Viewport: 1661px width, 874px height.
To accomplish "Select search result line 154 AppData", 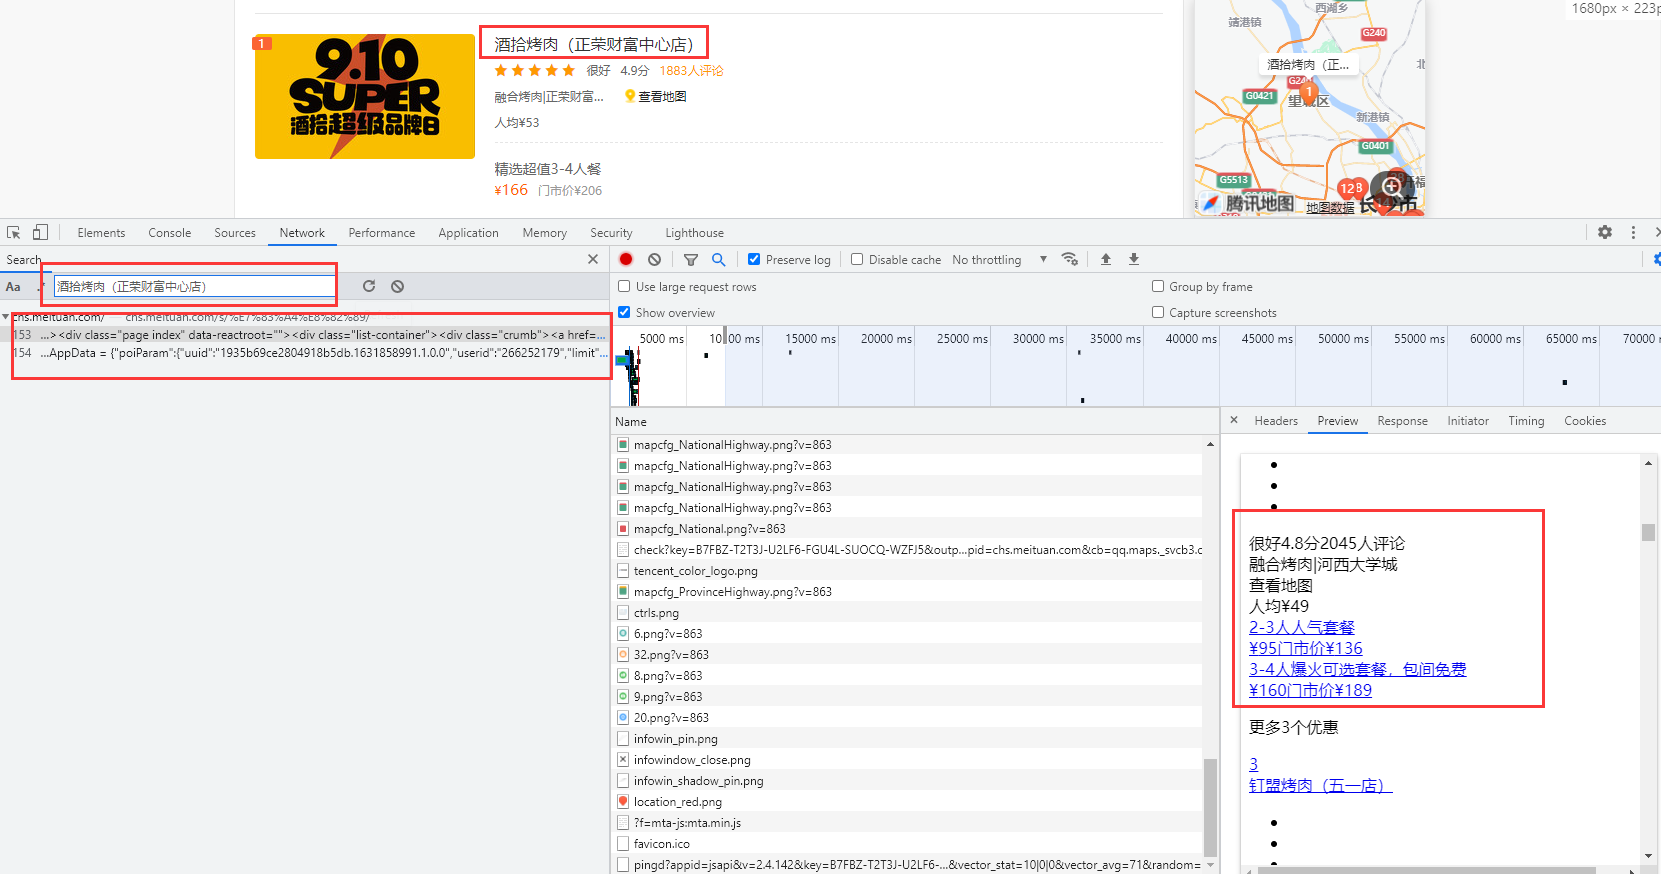I will tap(306, 353).
